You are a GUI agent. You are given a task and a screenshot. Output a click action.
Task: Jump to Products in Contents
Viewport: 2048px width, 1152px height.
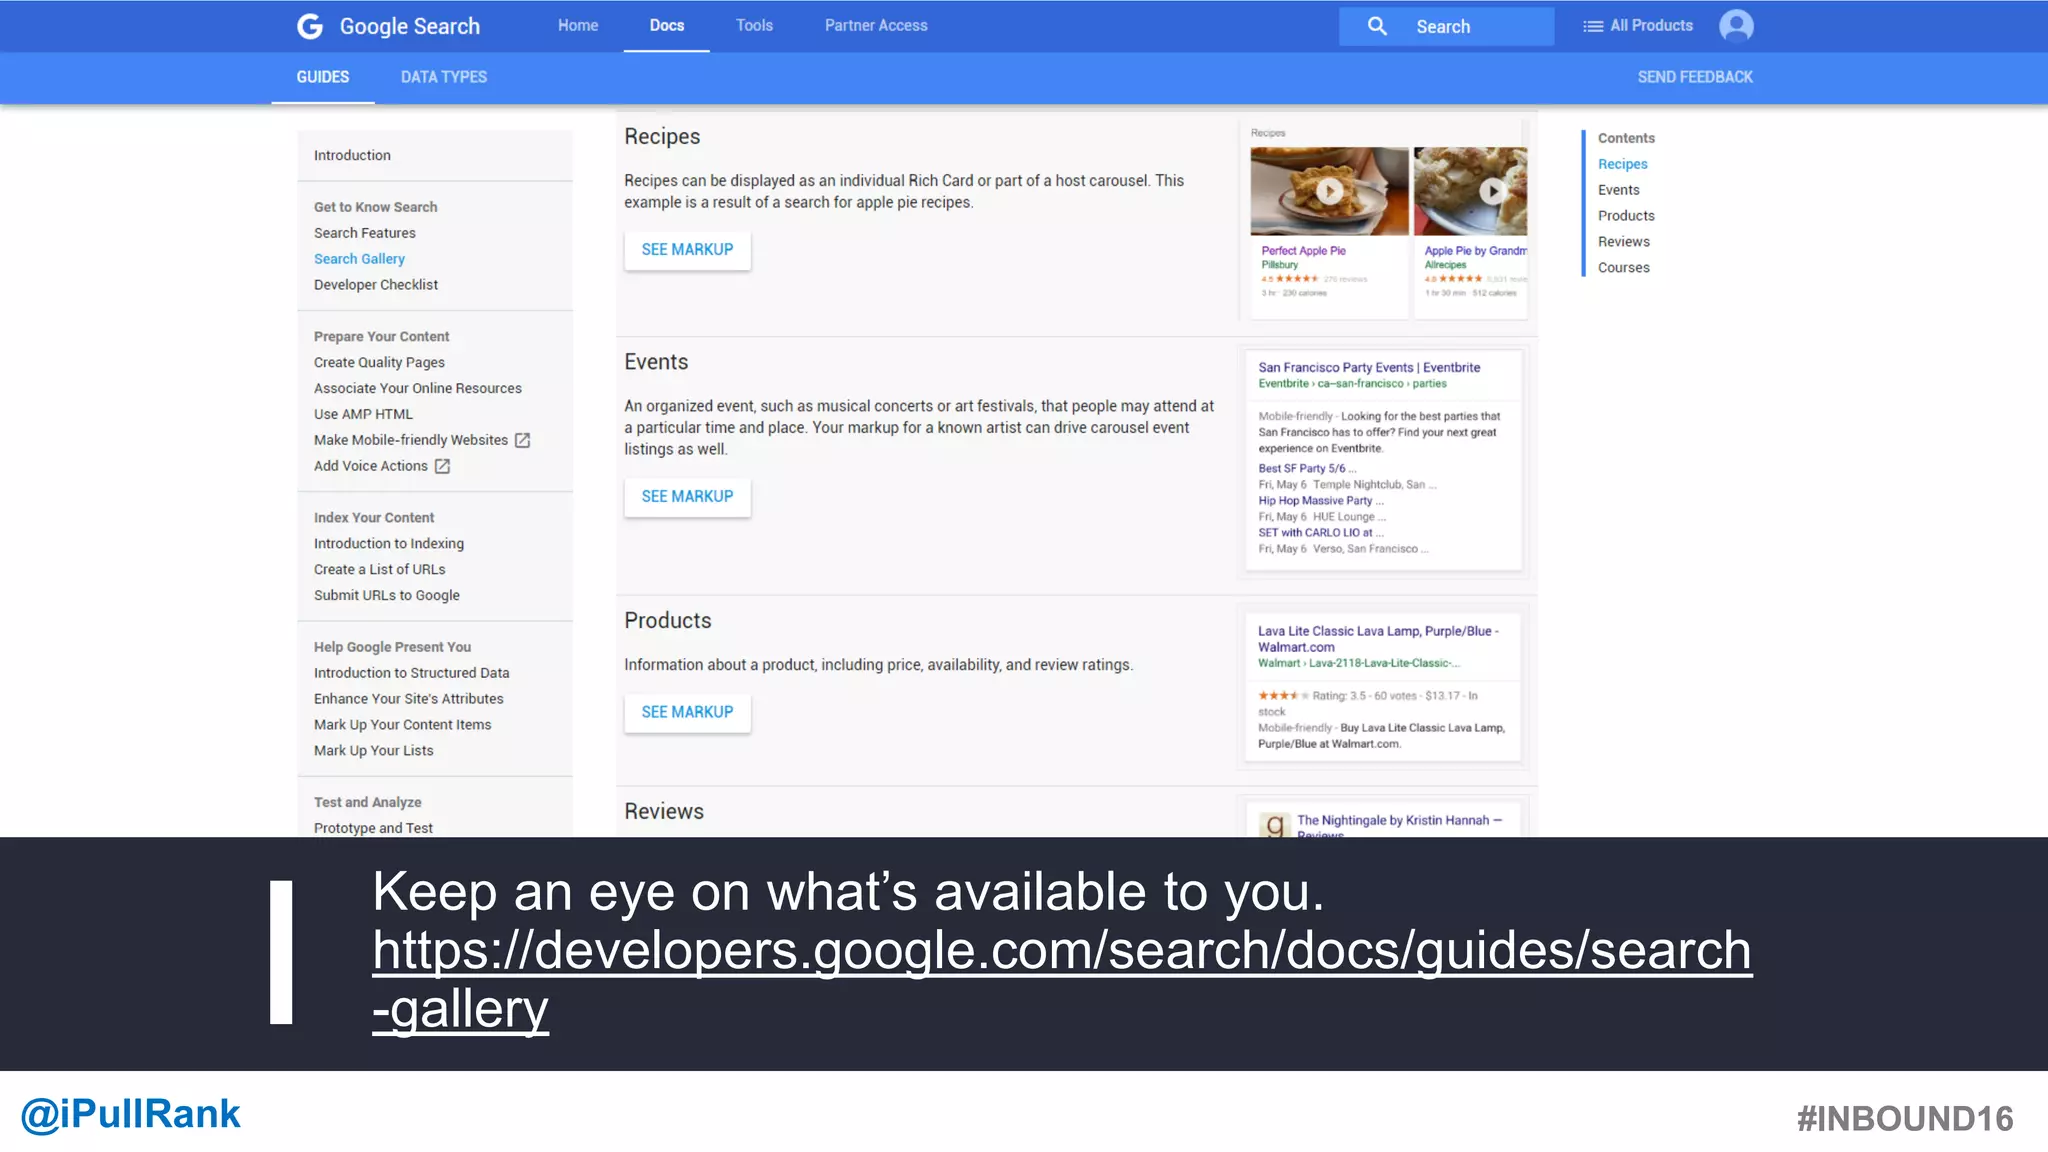pos(1626,216)
